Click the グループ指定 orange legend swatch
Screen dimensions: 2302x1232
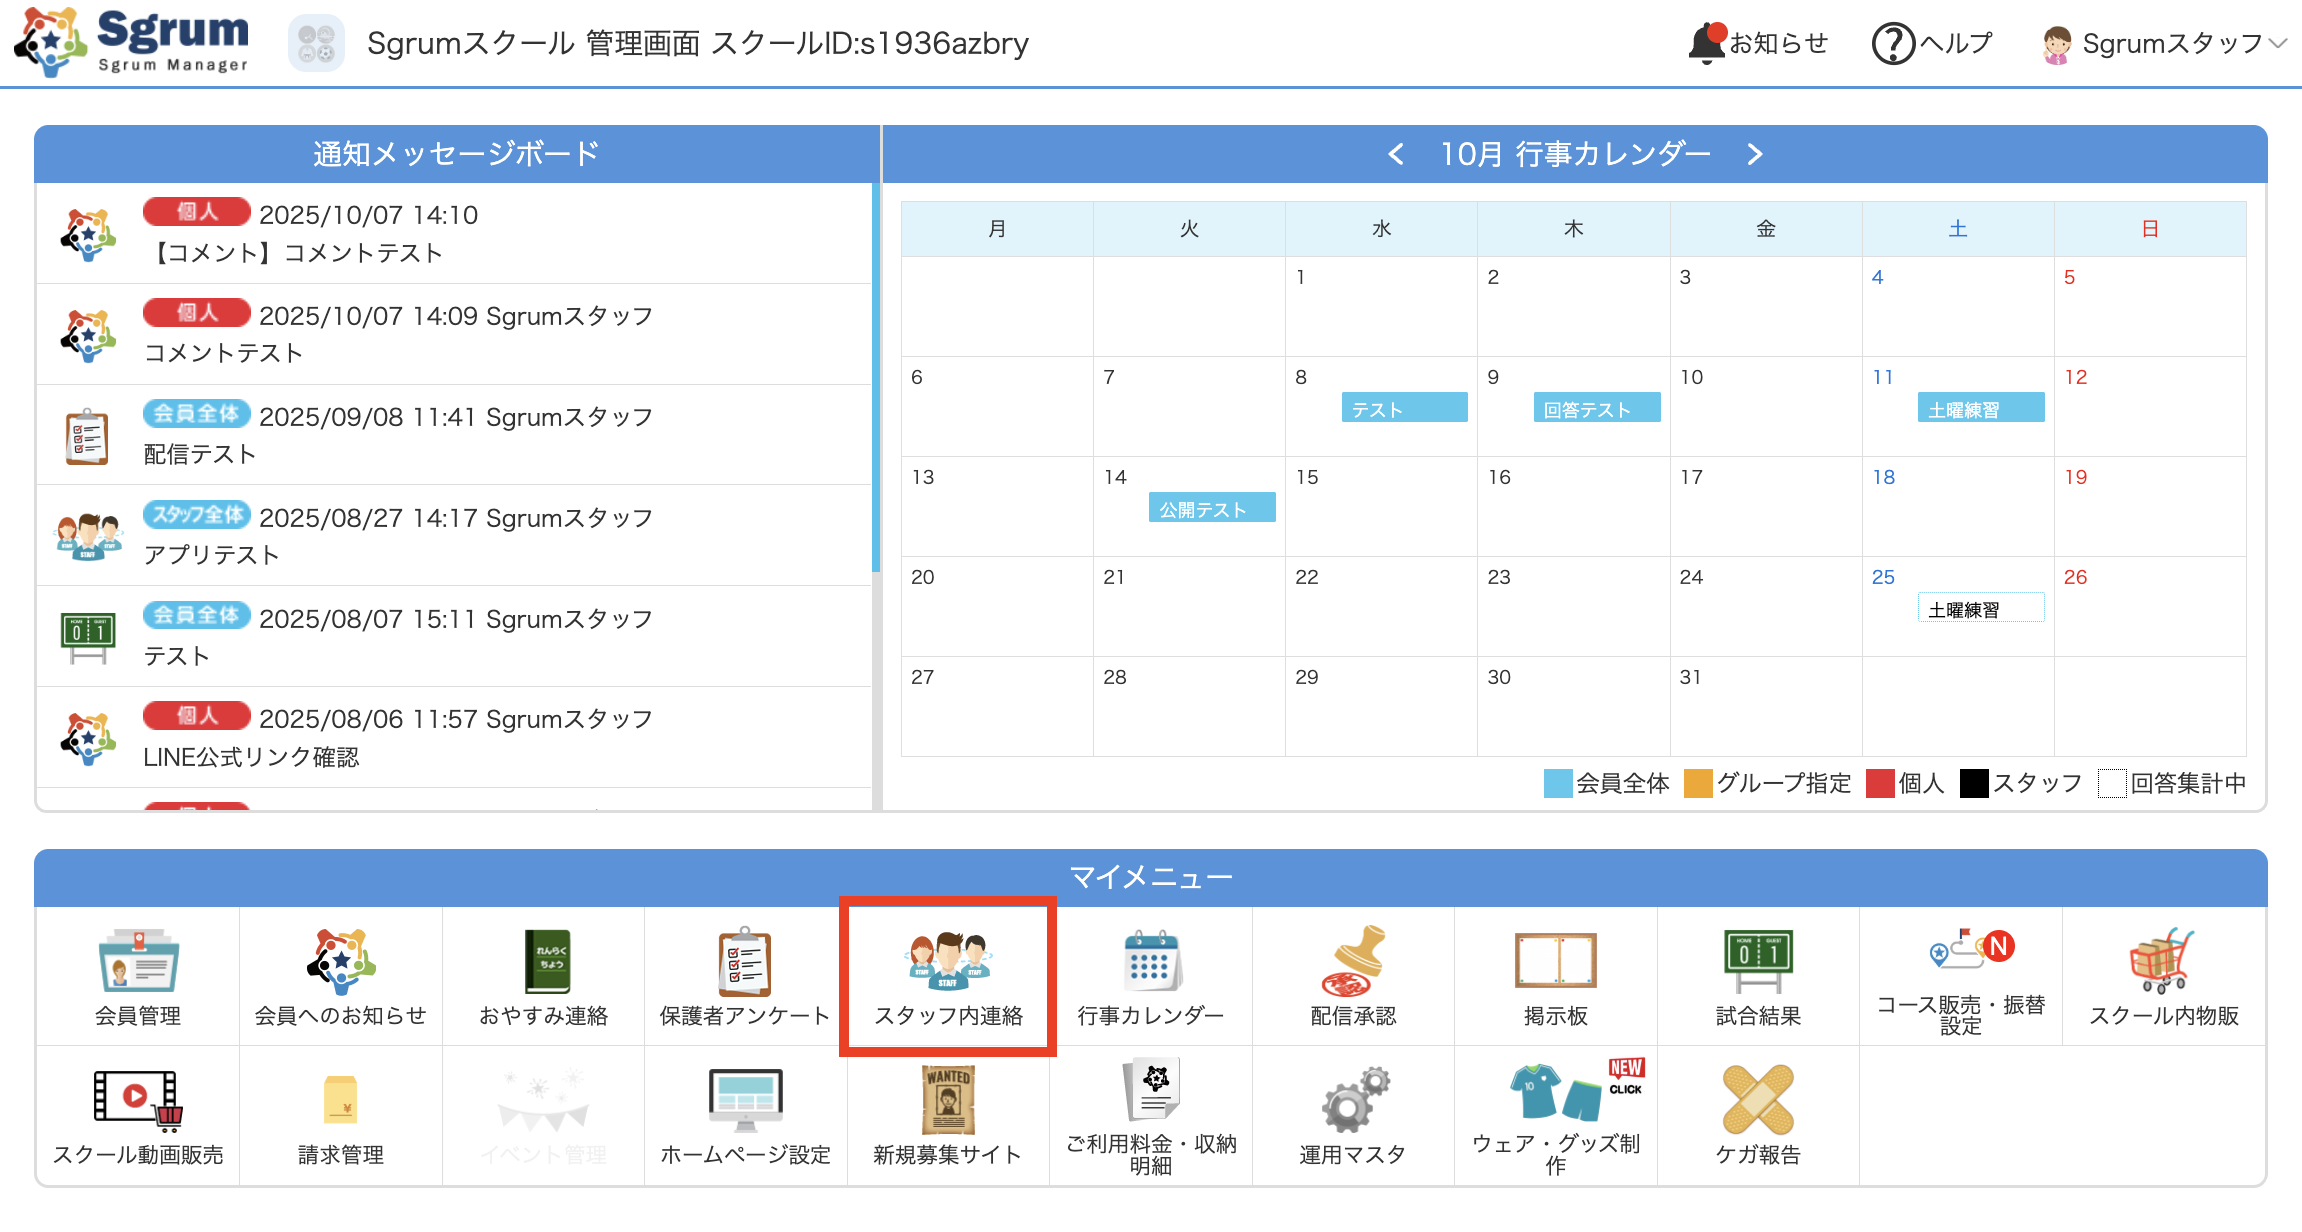1698,783
